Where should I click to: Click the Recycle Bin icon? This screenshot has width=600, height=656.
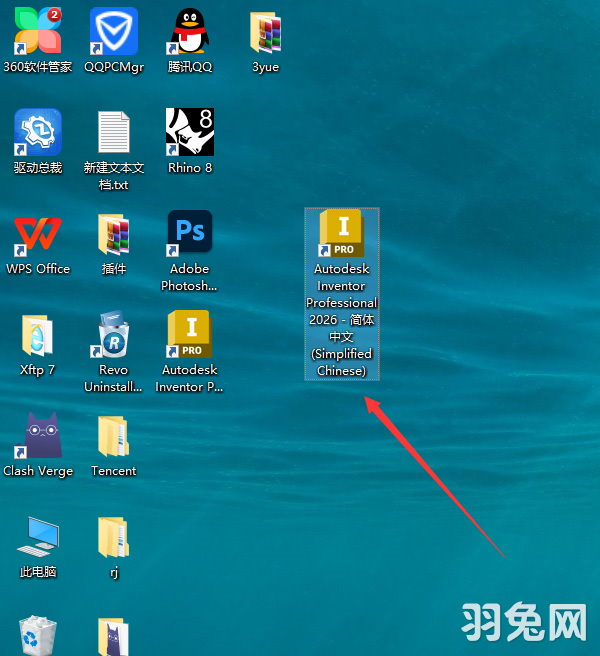click(x=38, y=635)
